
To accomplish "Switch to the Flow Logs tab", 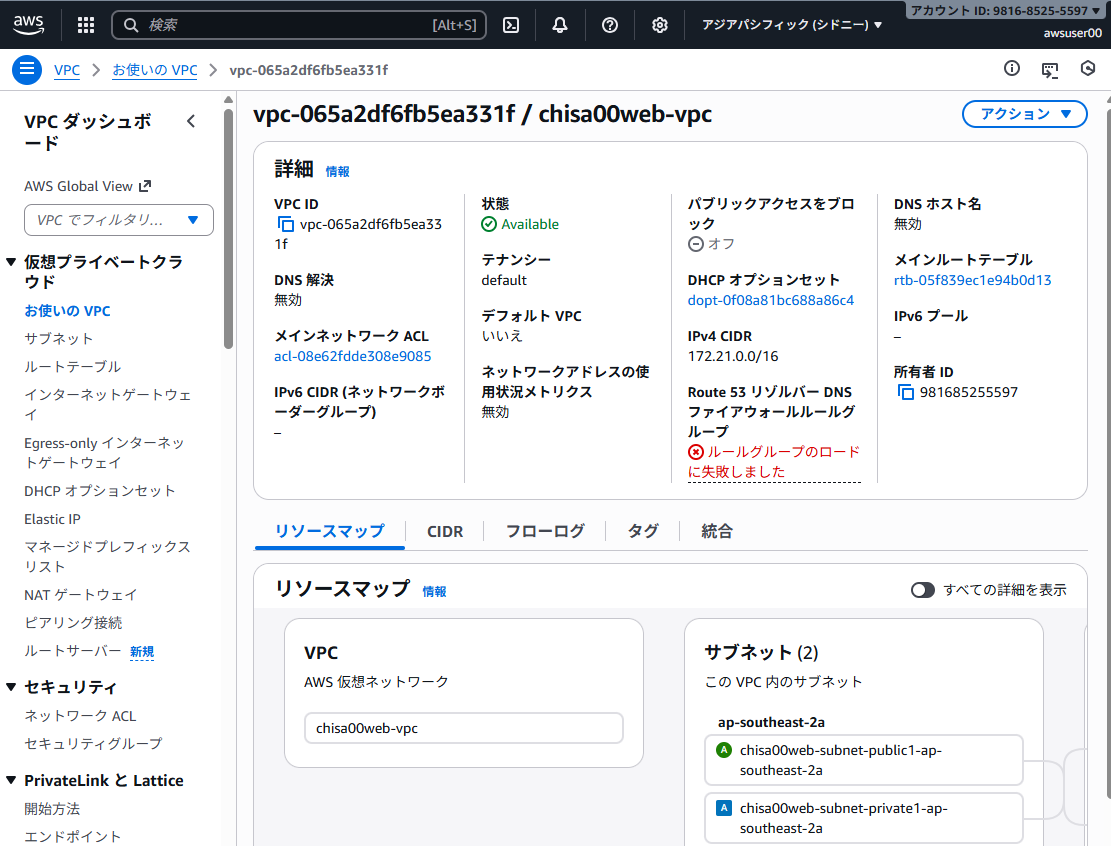I will coord(545,531).
